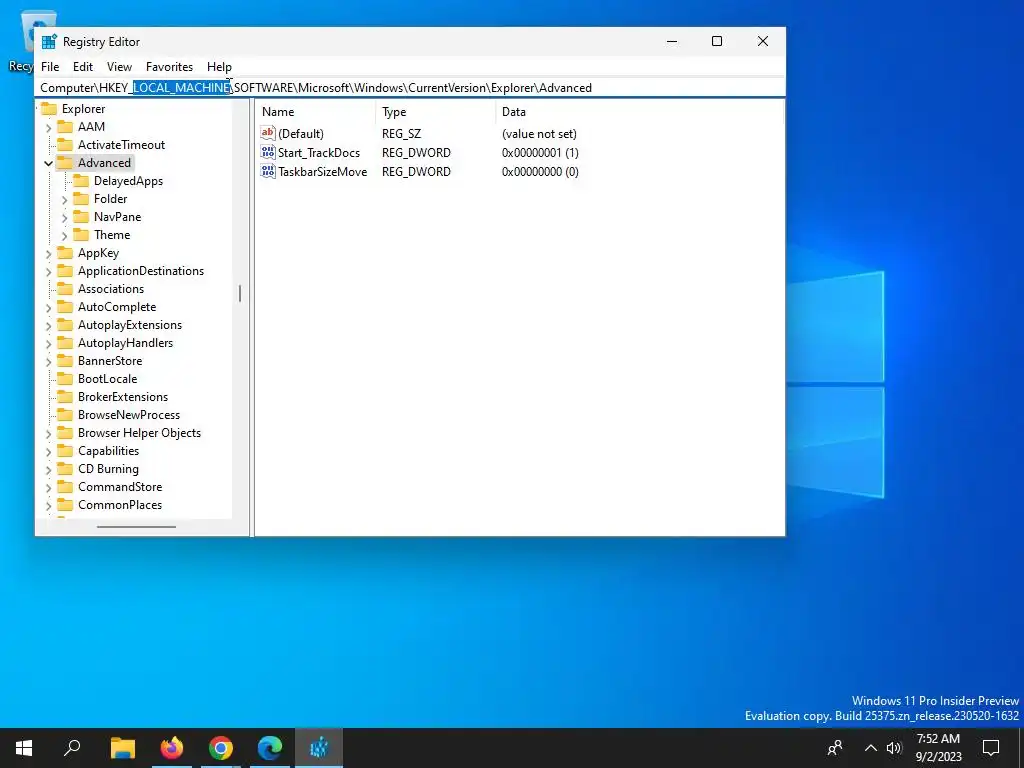This screenshot has height=768, width=1024.
Task: Open the View menu
Action: point(120,67)
